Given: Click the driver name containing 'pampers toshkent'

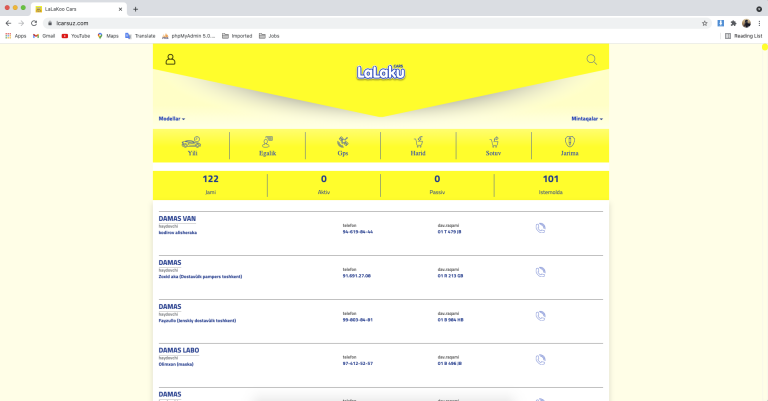Looking at the screenshot, I should point(200,277).
